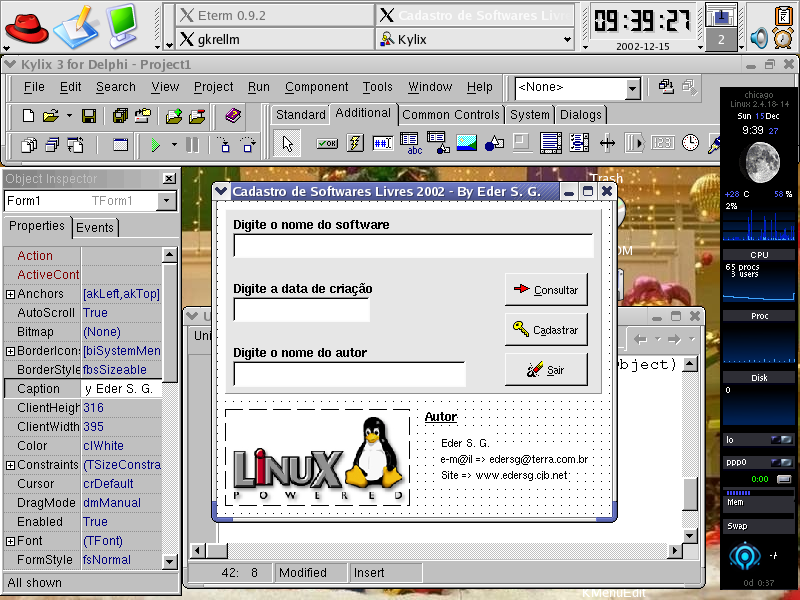Click Add file to project icon
This screenshot has height=600, width=800.
point(174,116)
